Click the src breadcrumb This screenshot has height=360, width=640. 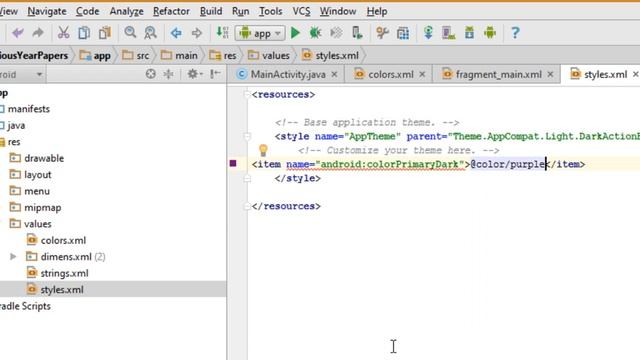pos(136,55)
